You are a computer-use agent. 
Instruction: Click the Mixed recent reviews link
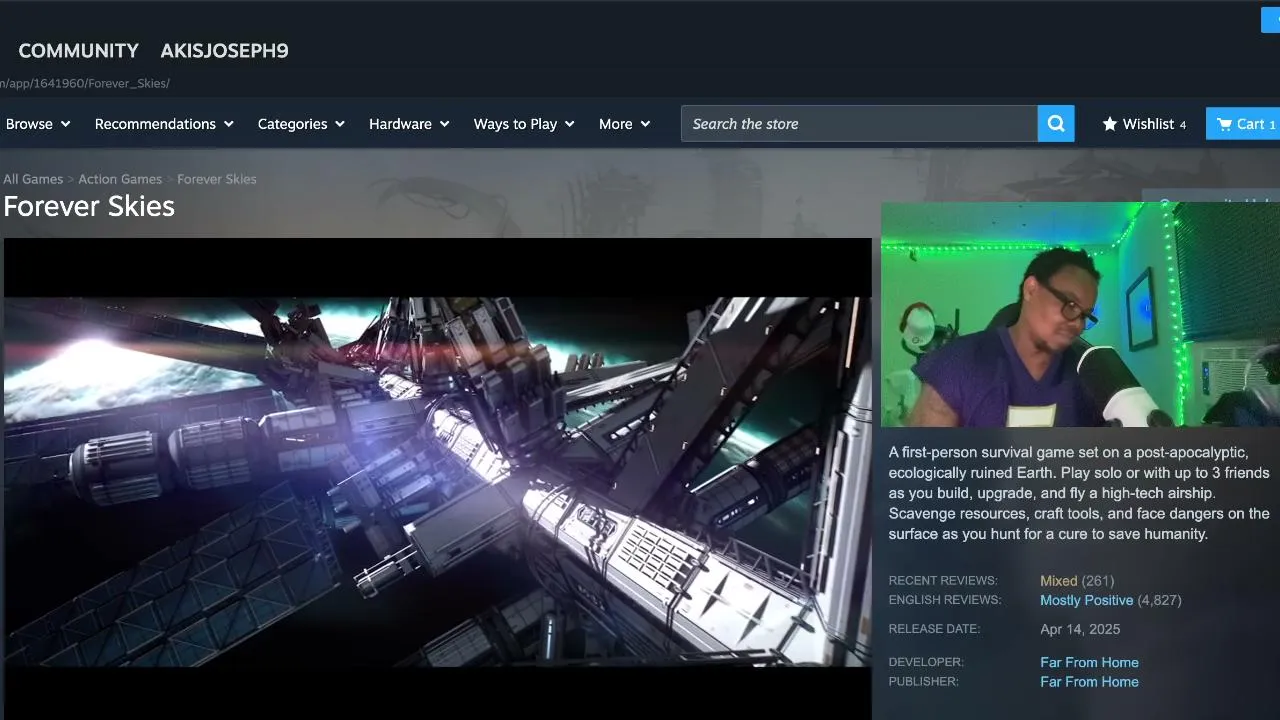point(1058,581)
